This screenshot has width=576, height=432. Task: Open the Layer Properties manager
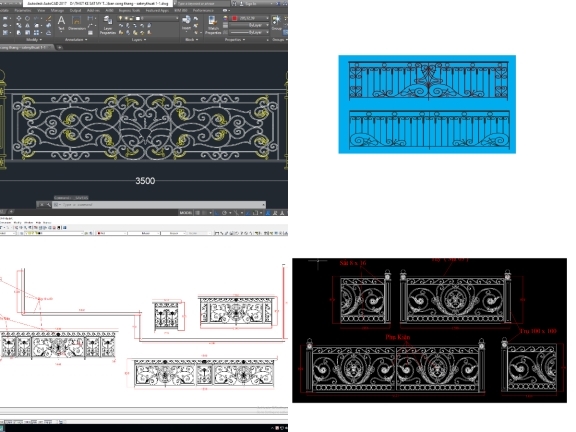pyautogui.click(x=108, y=25)
